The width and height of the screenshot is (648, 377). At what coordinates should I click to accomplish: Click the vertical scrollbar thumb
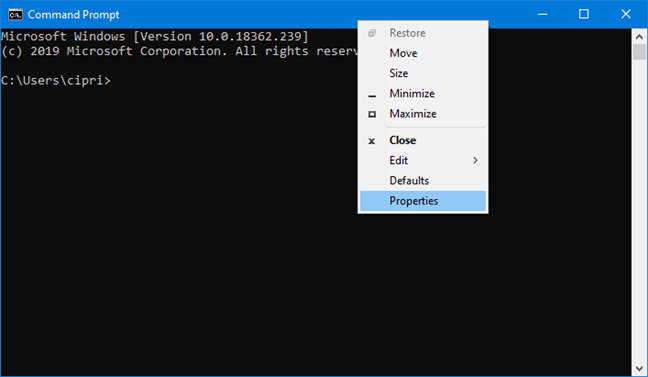[639, 52]
